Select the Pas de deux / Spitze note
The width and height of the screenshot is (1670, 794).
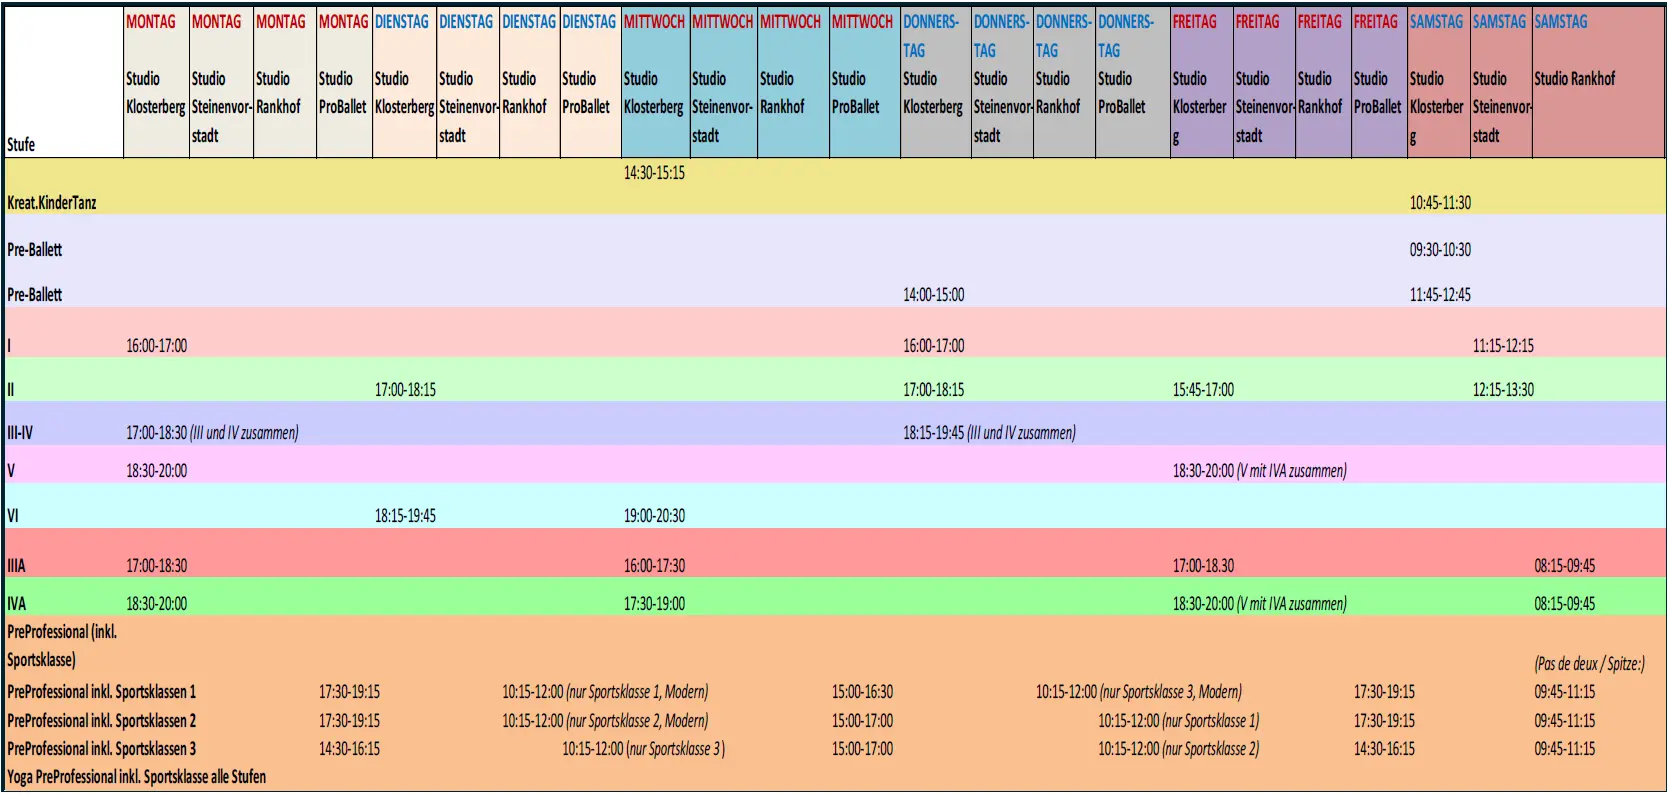(1589, 664)
